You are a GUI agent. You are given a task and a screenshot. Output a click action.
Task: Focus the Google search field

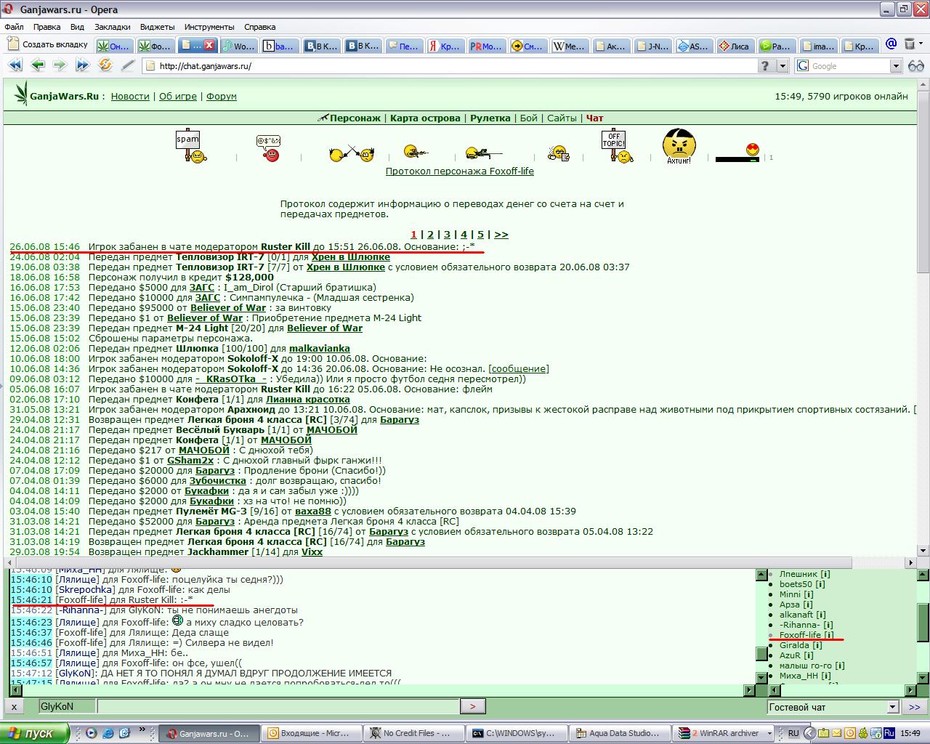click(849, 66)
